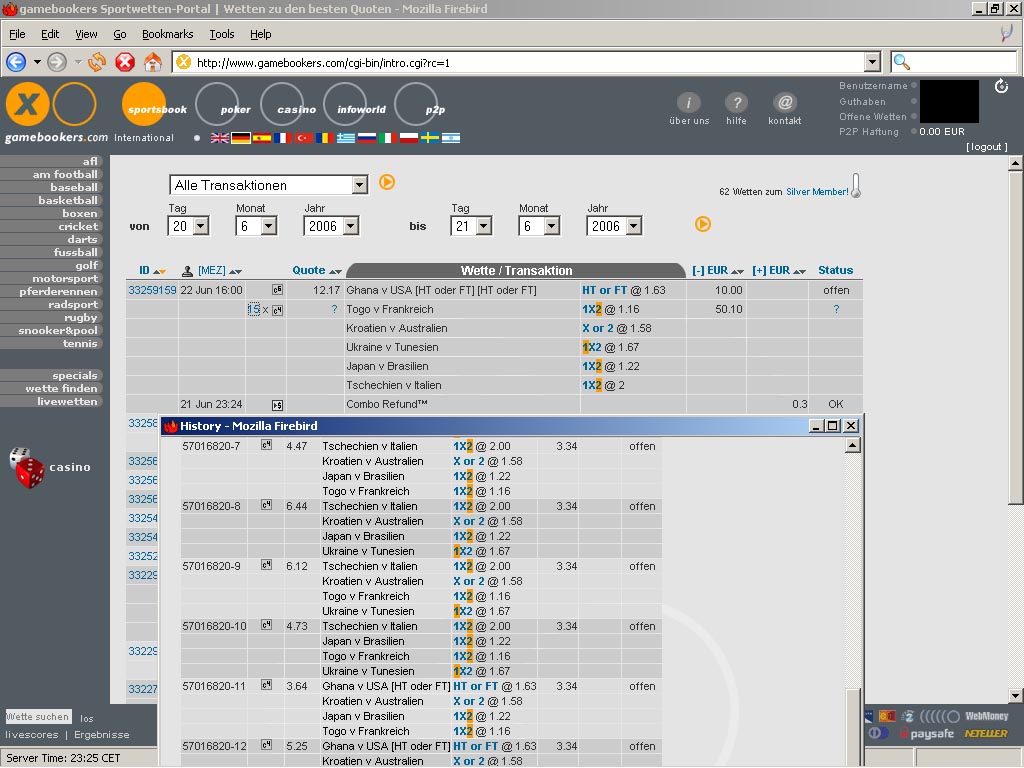
Task: Open the Bookmarks menu
Action: pyautogui.click(x=167, y=34)
